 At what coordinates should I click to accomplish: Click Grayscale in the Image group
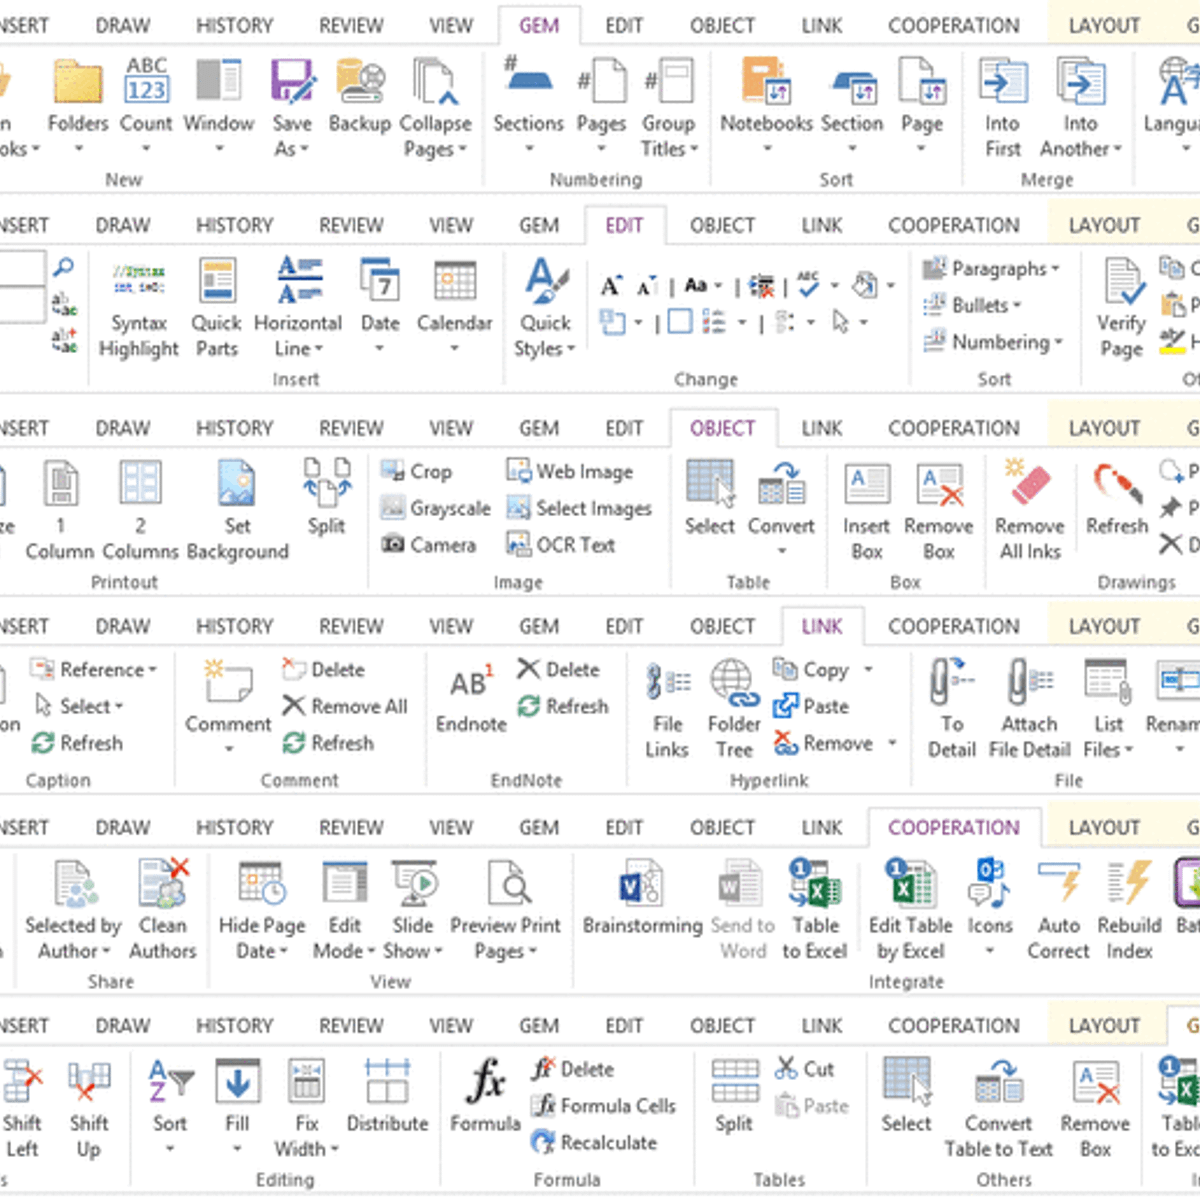tap(436, 508)
